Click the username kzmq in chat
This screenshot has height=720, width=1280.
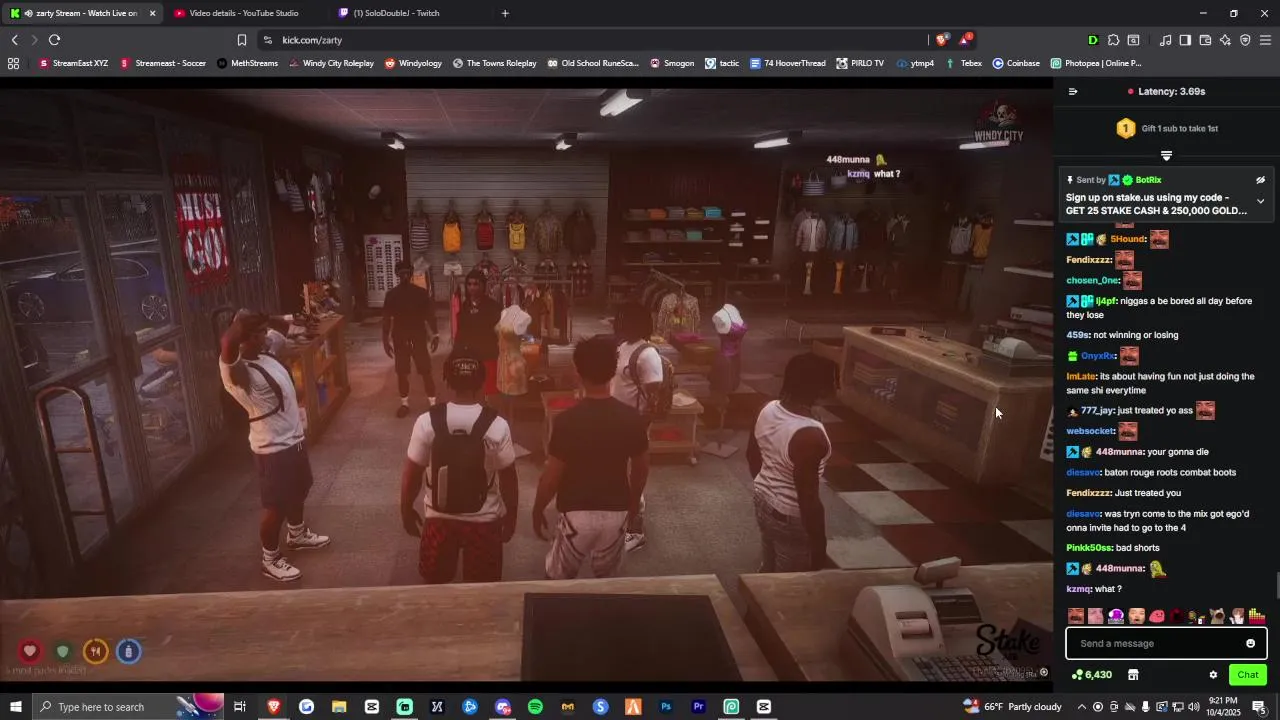tap(1078, 589)
